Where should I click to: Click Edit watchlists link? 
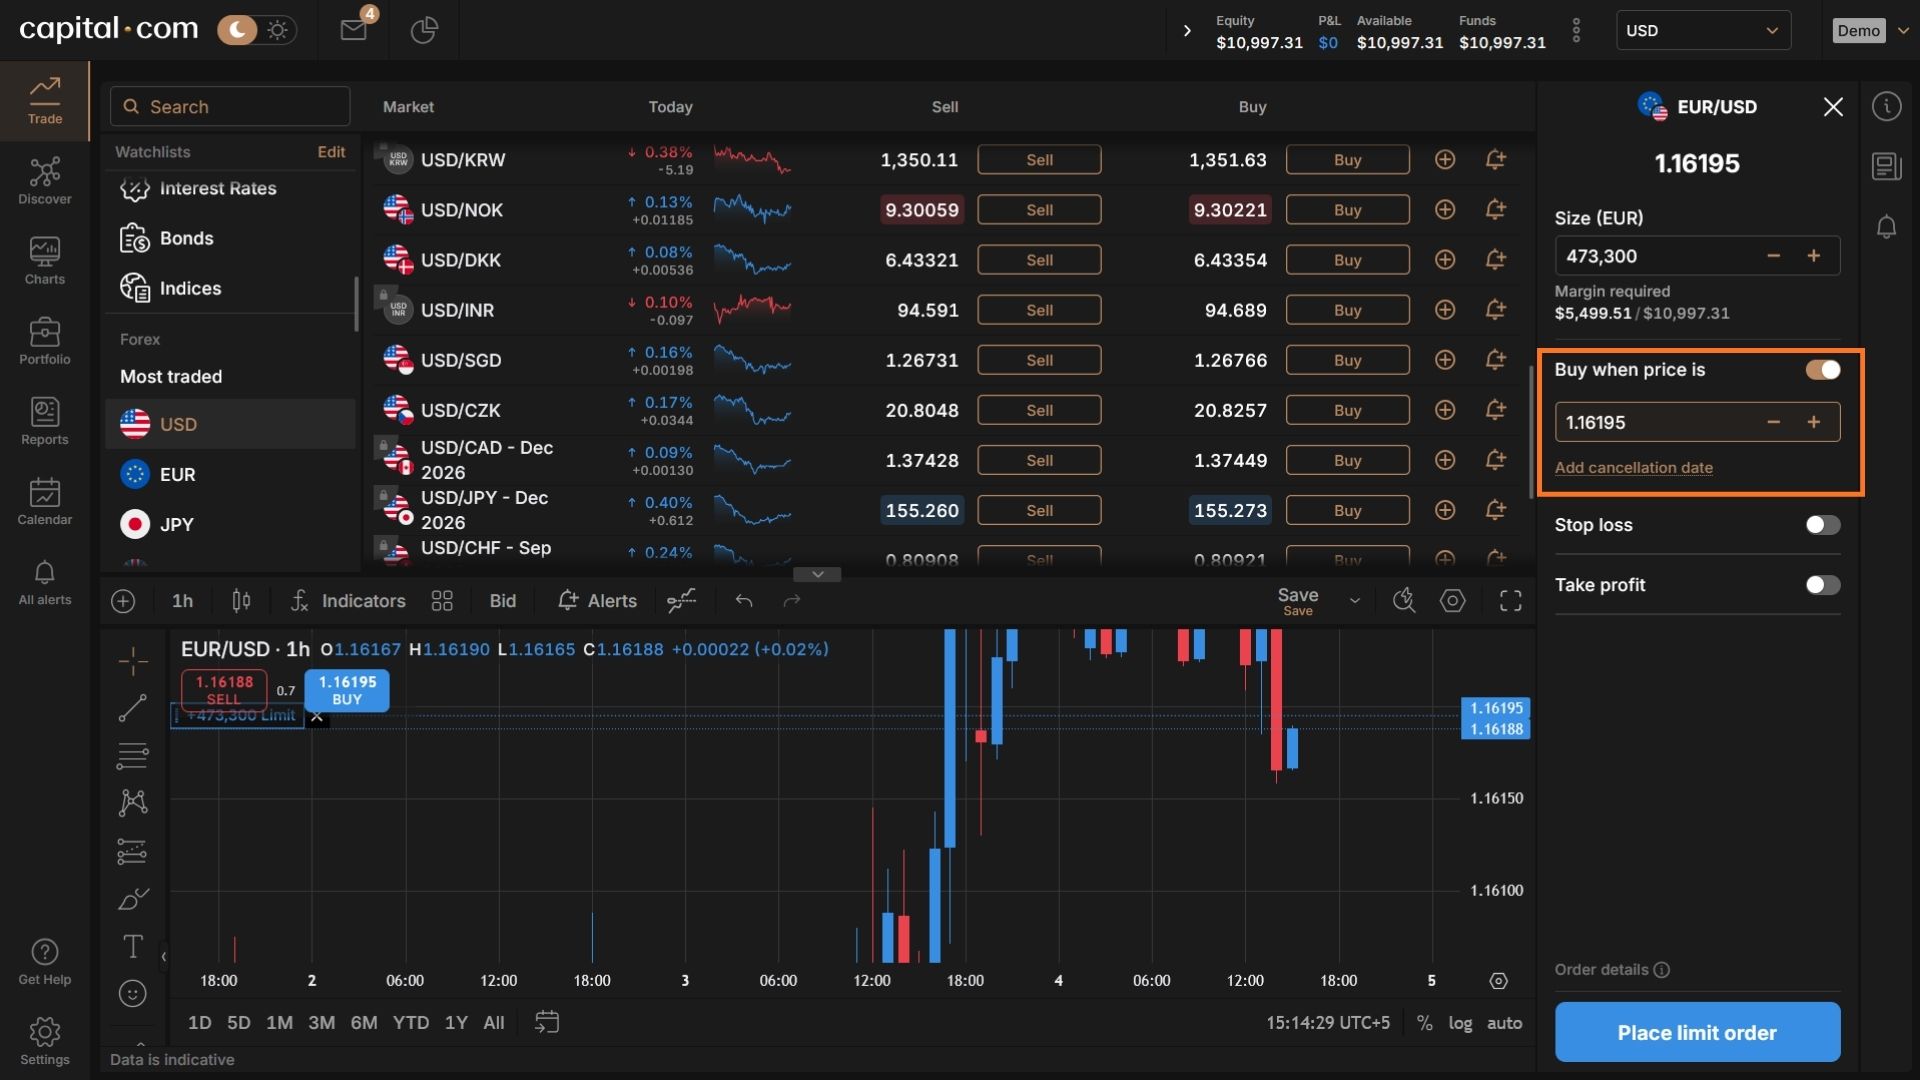[331, 151]
